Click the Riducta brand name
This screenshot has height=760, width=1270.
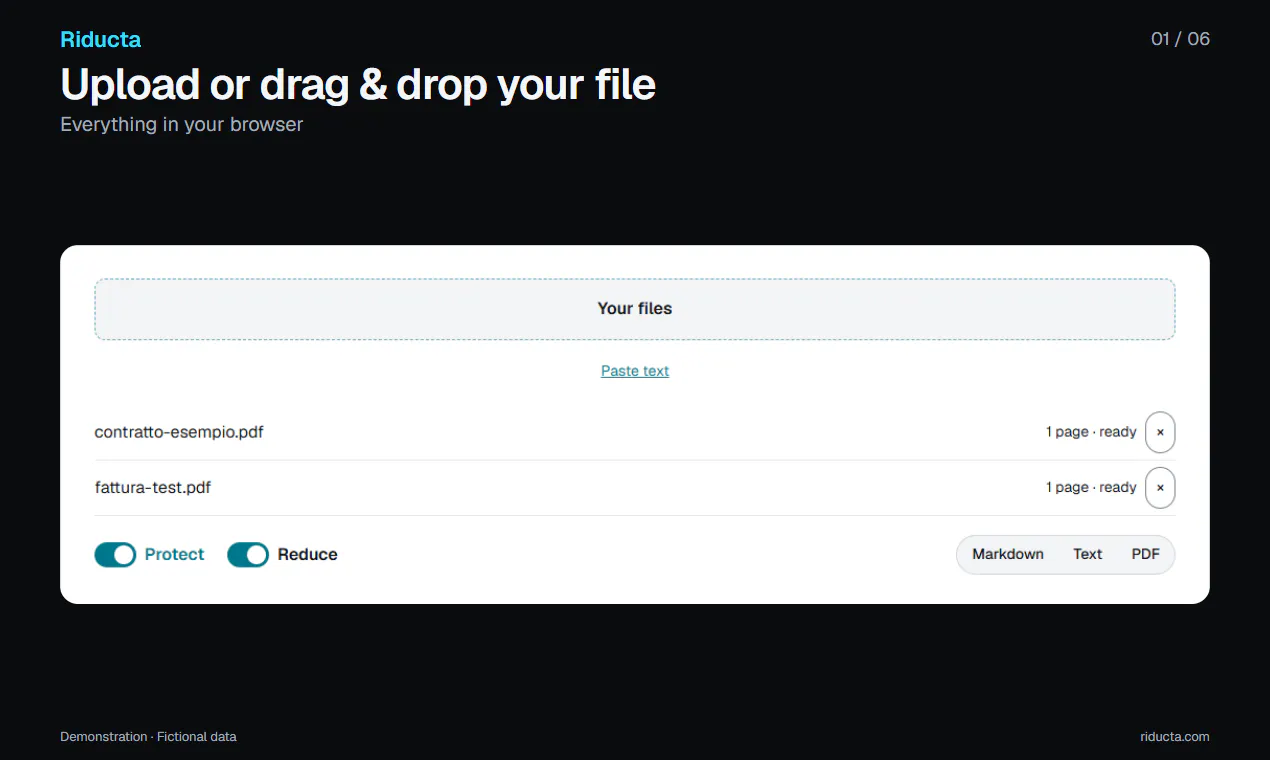click(x=101, y=40)
